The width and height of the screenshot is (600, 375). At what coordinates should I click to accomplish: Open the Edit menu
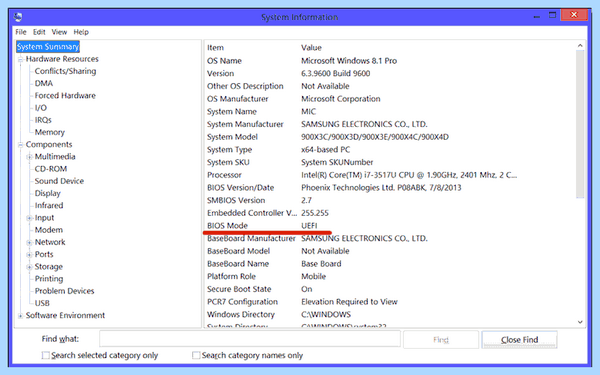tap(39, 32)
